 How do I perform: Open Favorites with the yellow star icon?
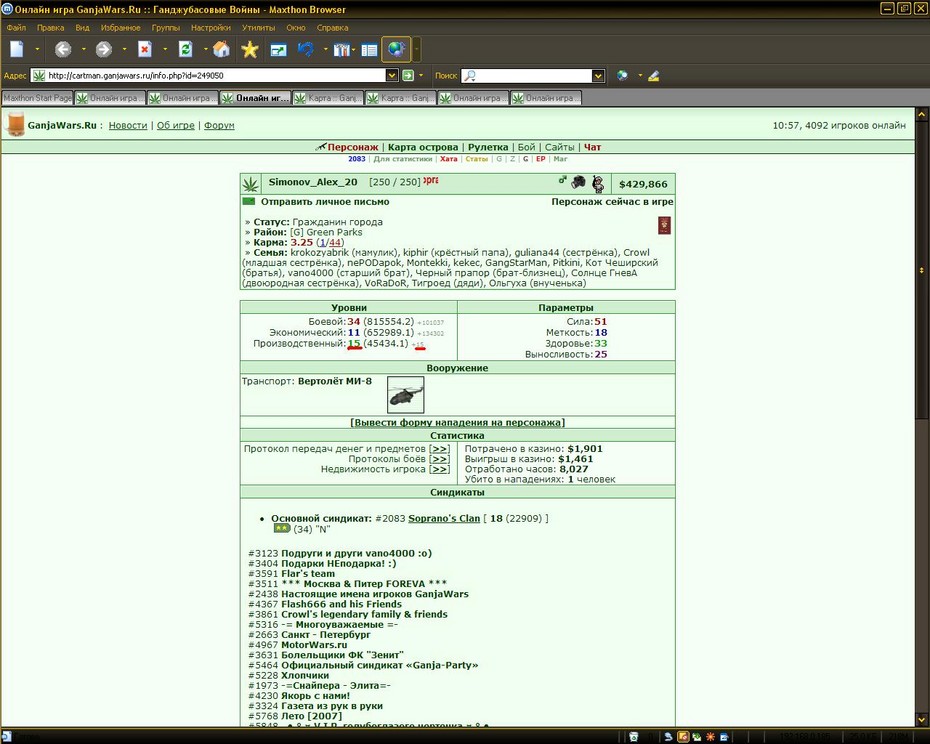click(x=250, y=50)
